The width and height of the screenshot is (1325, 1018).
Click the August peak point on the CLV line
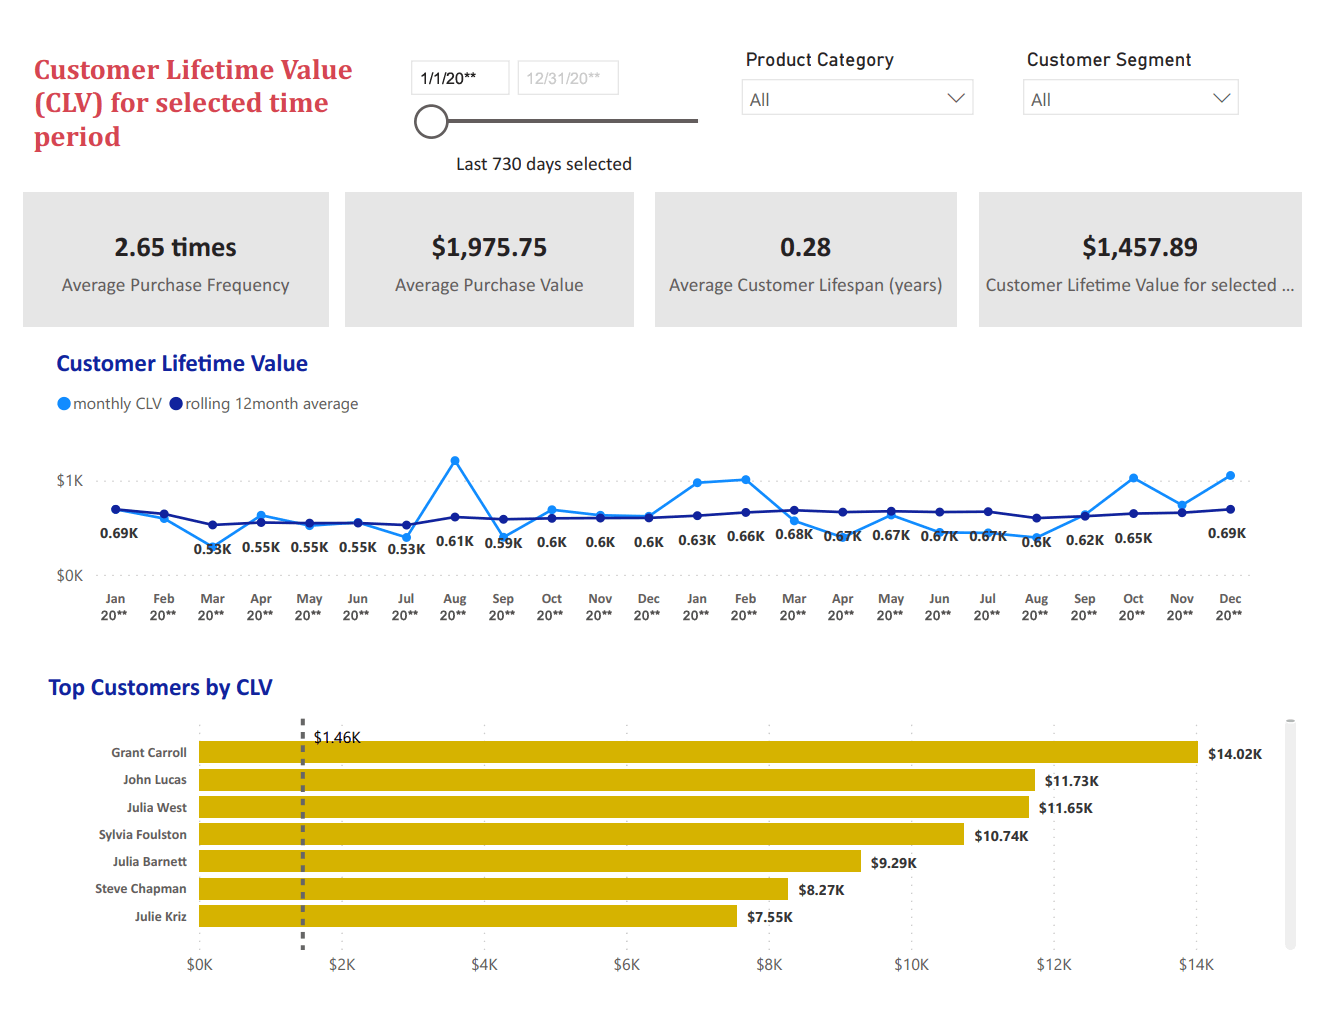455,460
